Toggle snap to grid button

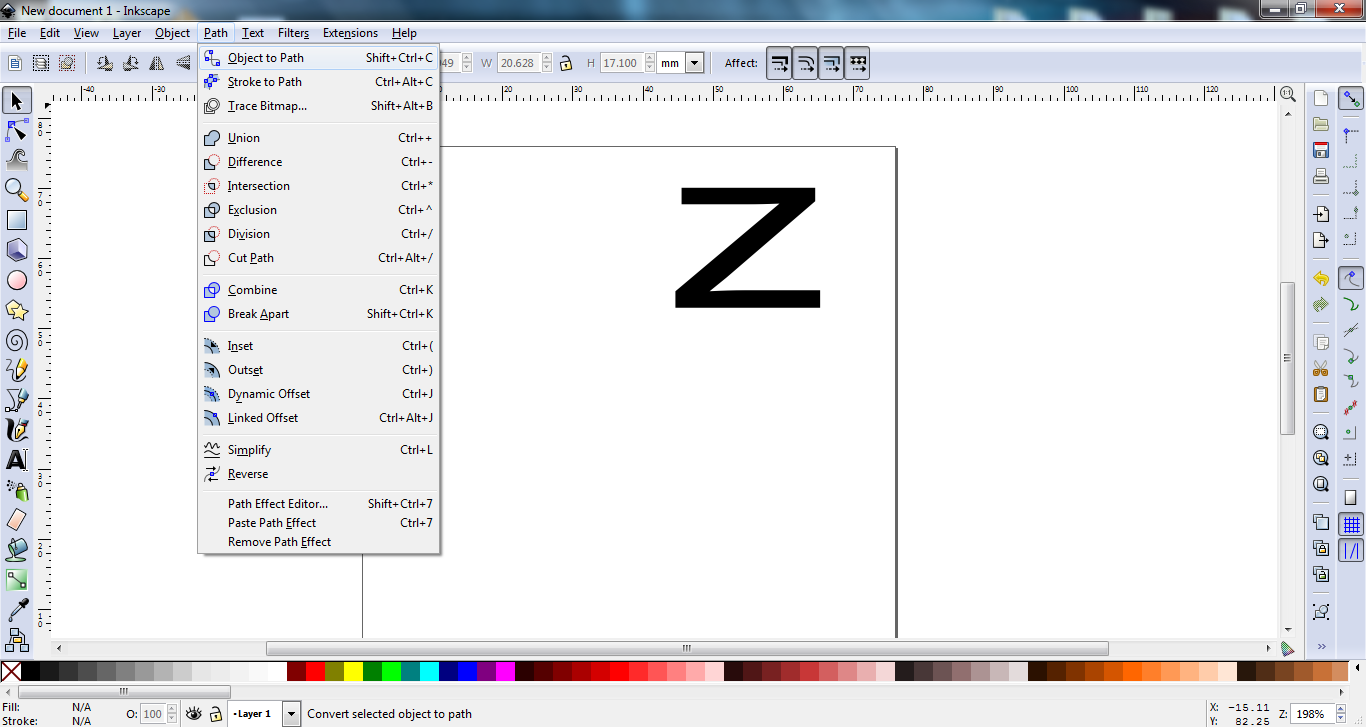coord(1352,525)
